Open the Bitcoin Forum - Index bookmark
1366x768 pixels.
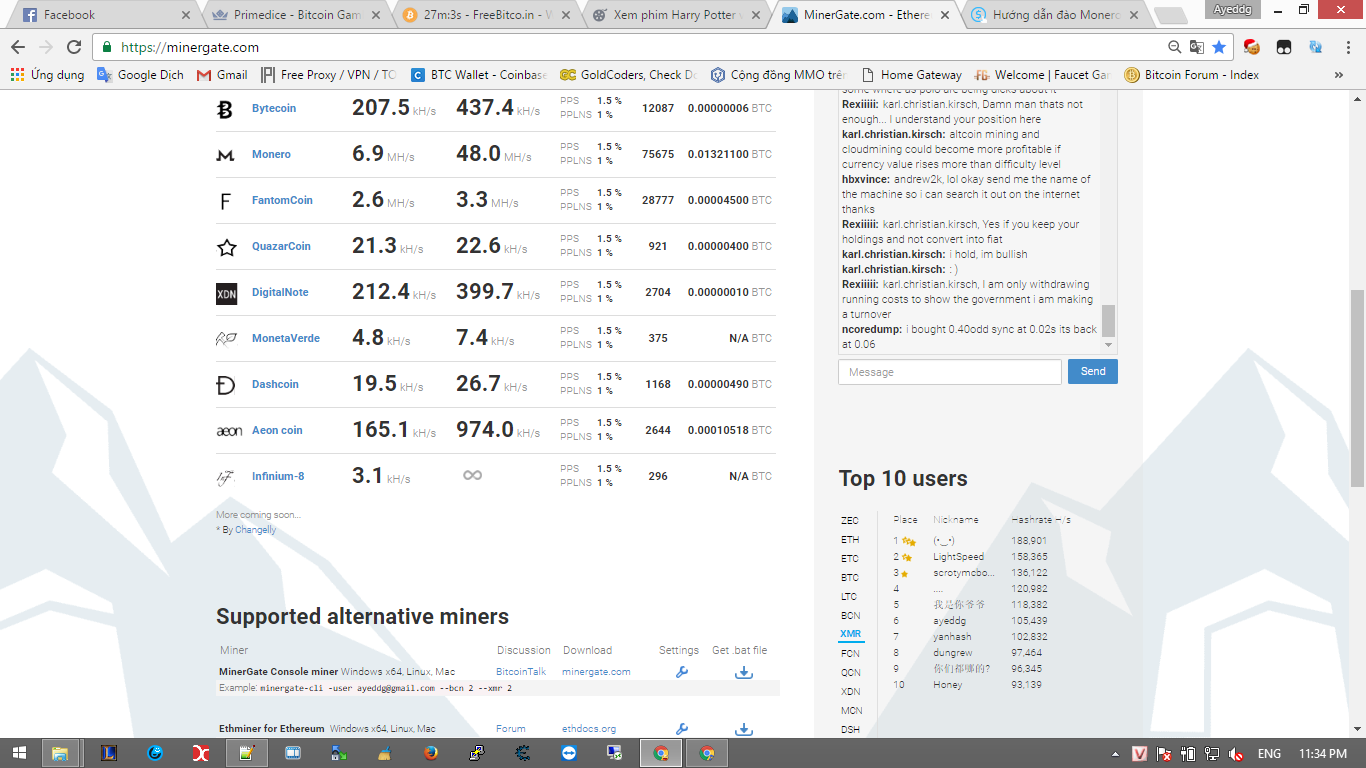coord(1192,75)
